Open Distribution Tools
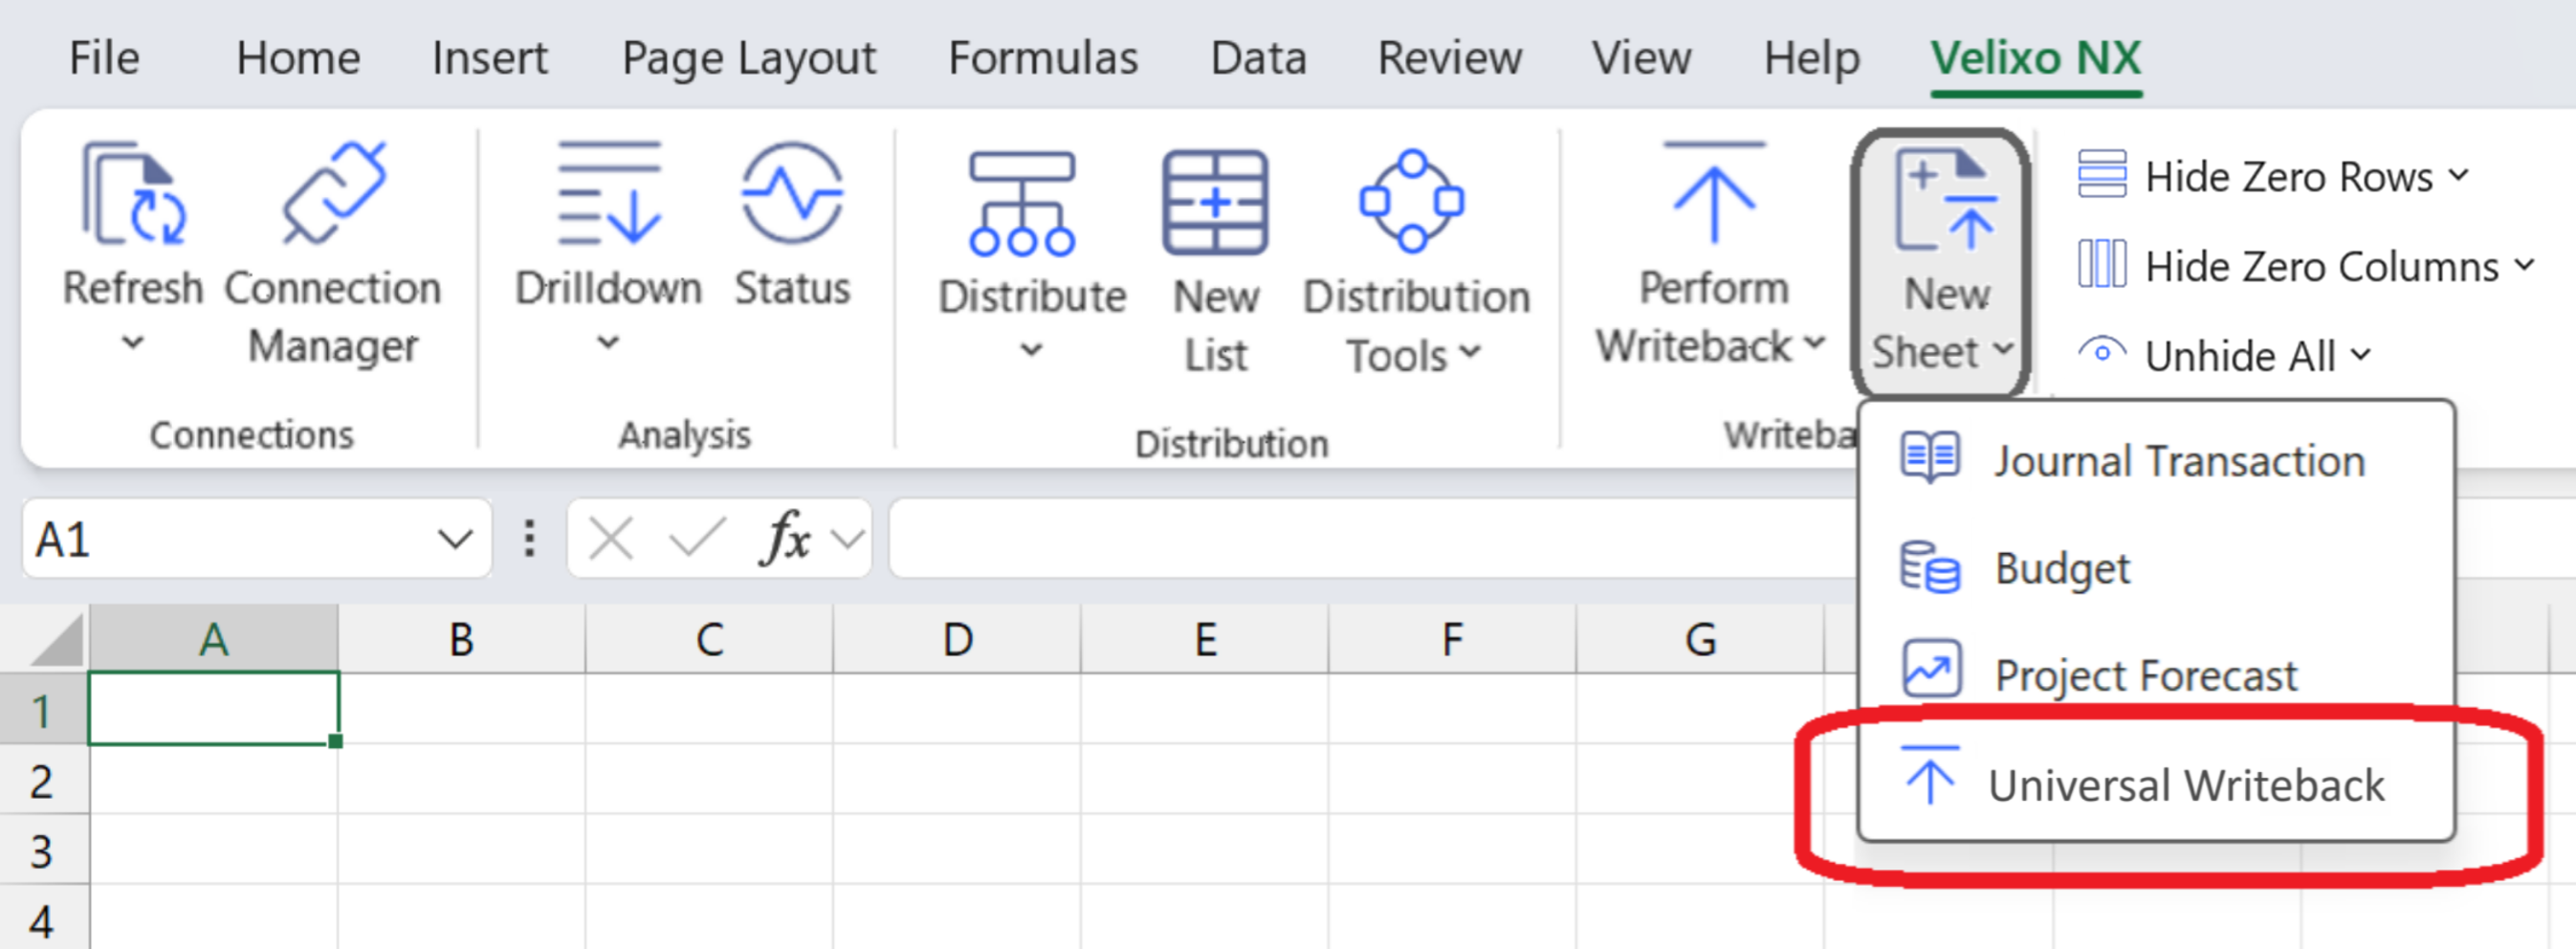The width and height of the screenshot is (2576, 949). coord(1415,263)
